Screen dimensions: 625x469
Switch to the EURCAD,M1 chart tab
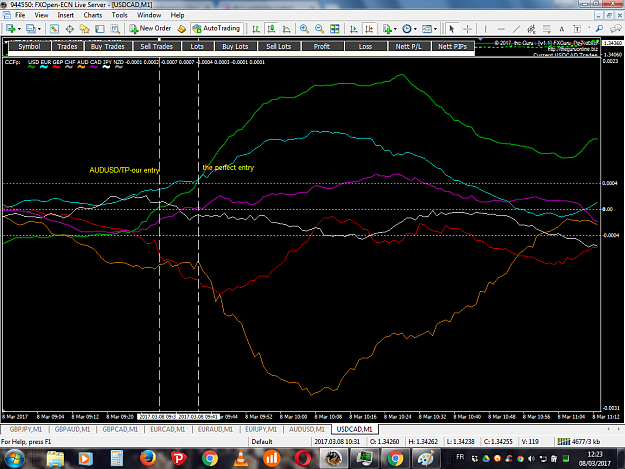pos(167,429)
